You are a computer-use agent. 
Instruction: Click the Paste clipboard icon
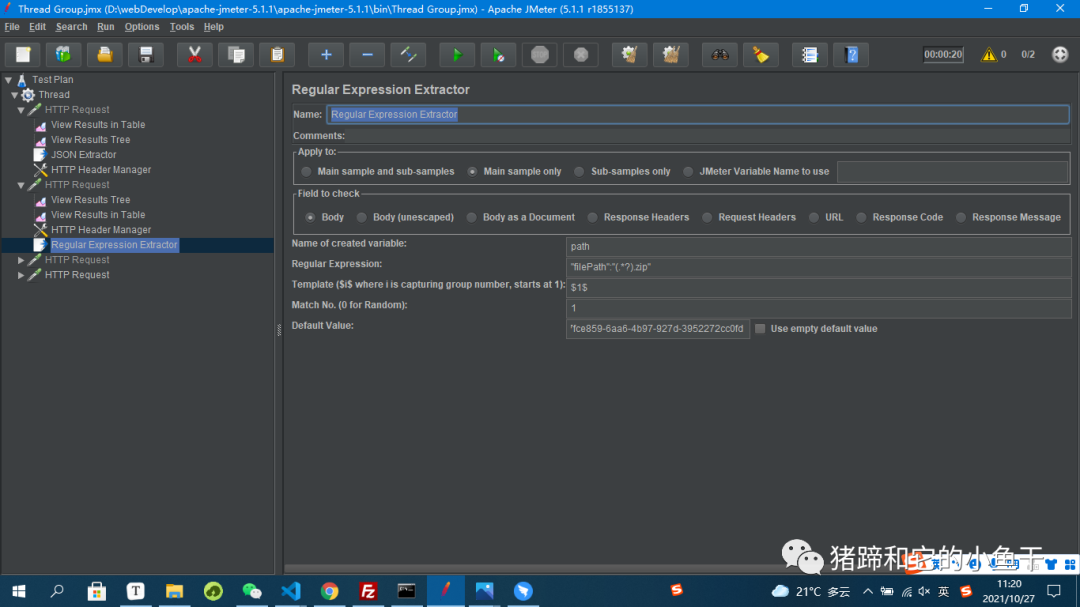pos(277,54)
